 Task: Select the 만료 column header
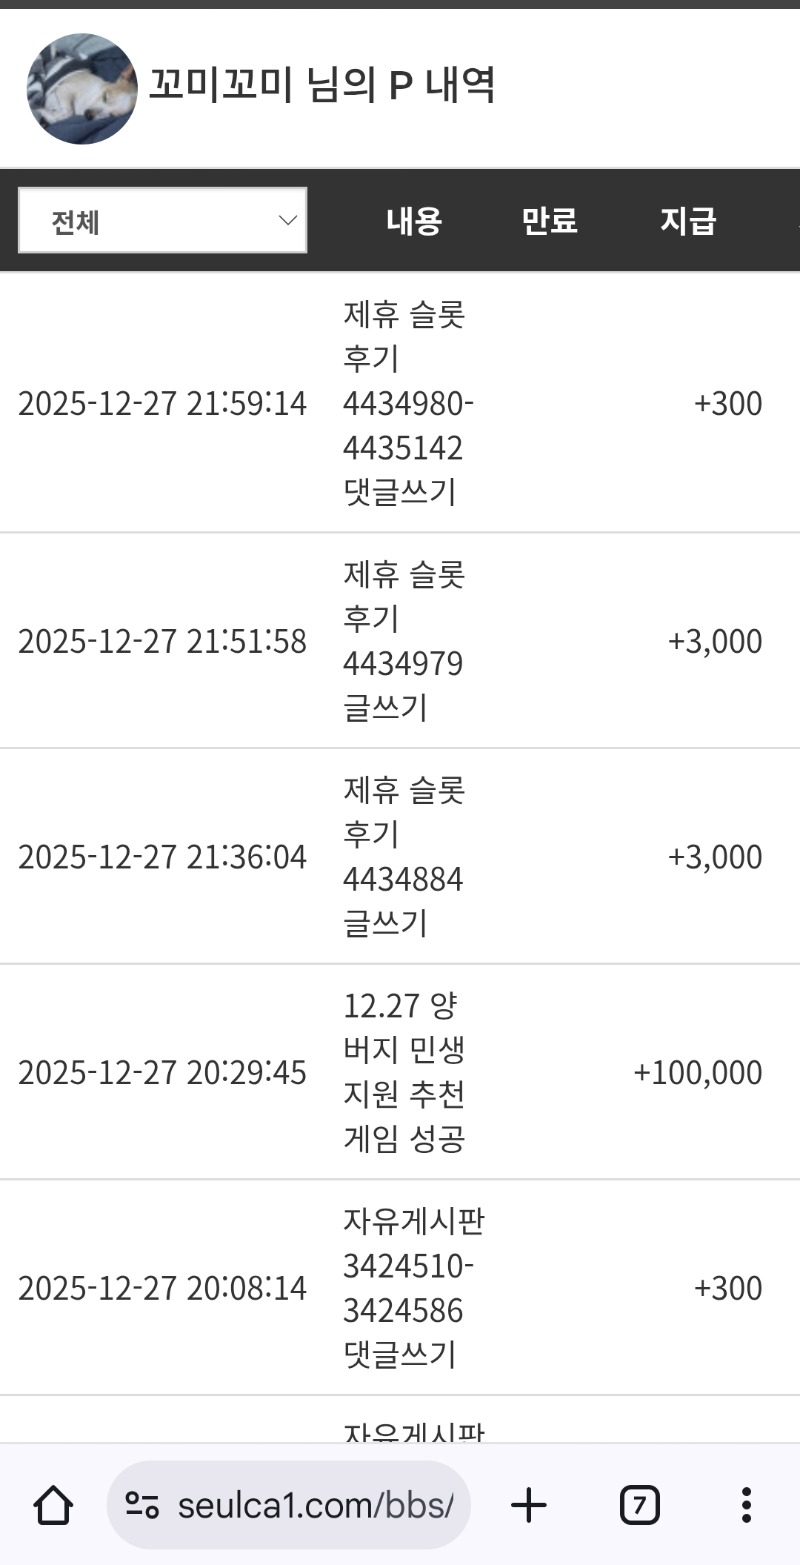click(x=549, y=221)
